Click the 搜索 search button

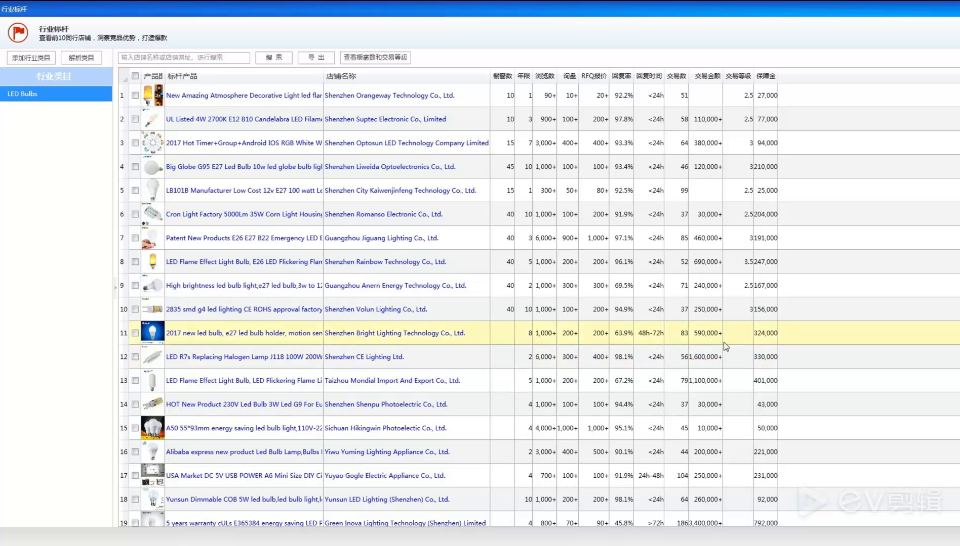[274, 58]
